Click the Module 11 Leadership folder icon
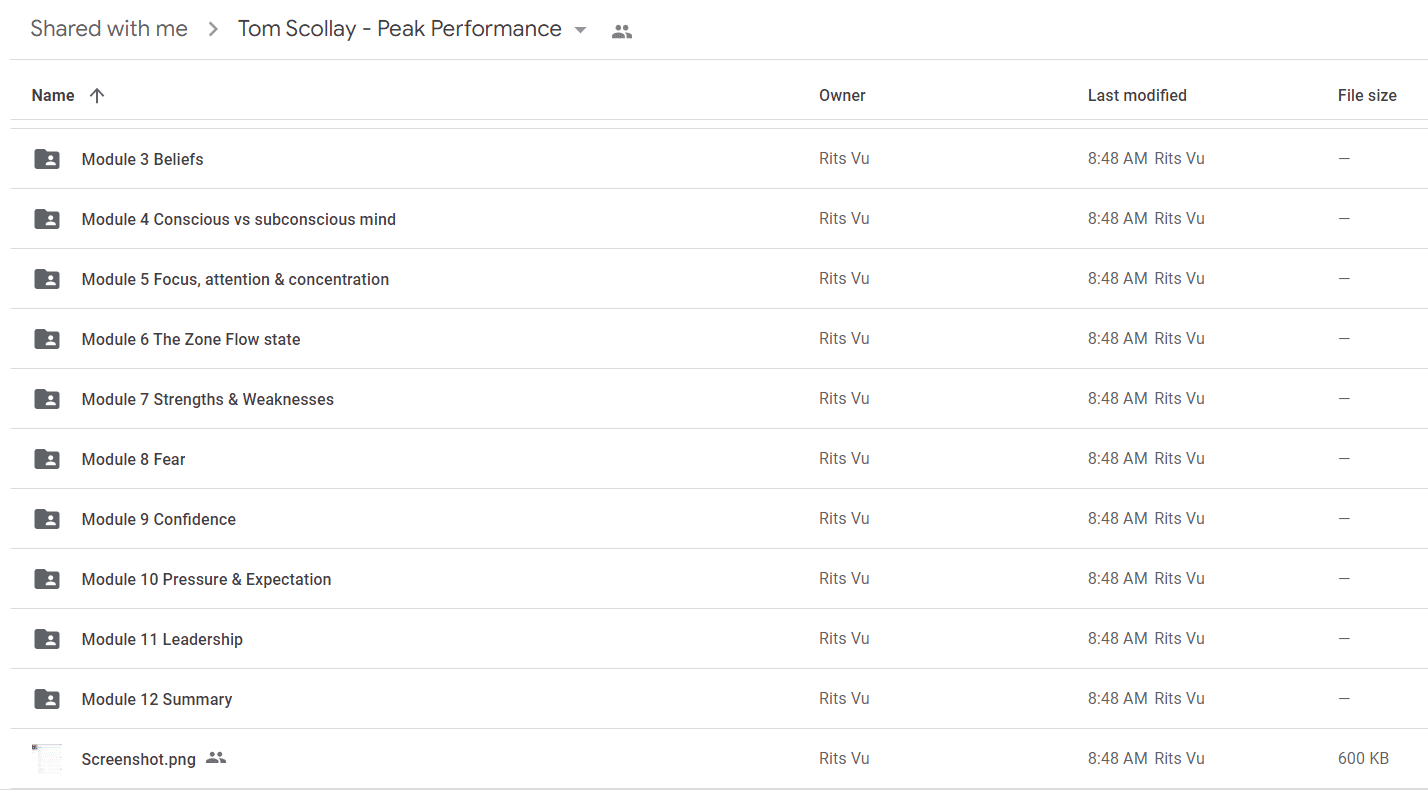This screenshot has height=793, width=1428. click(47, 639)
